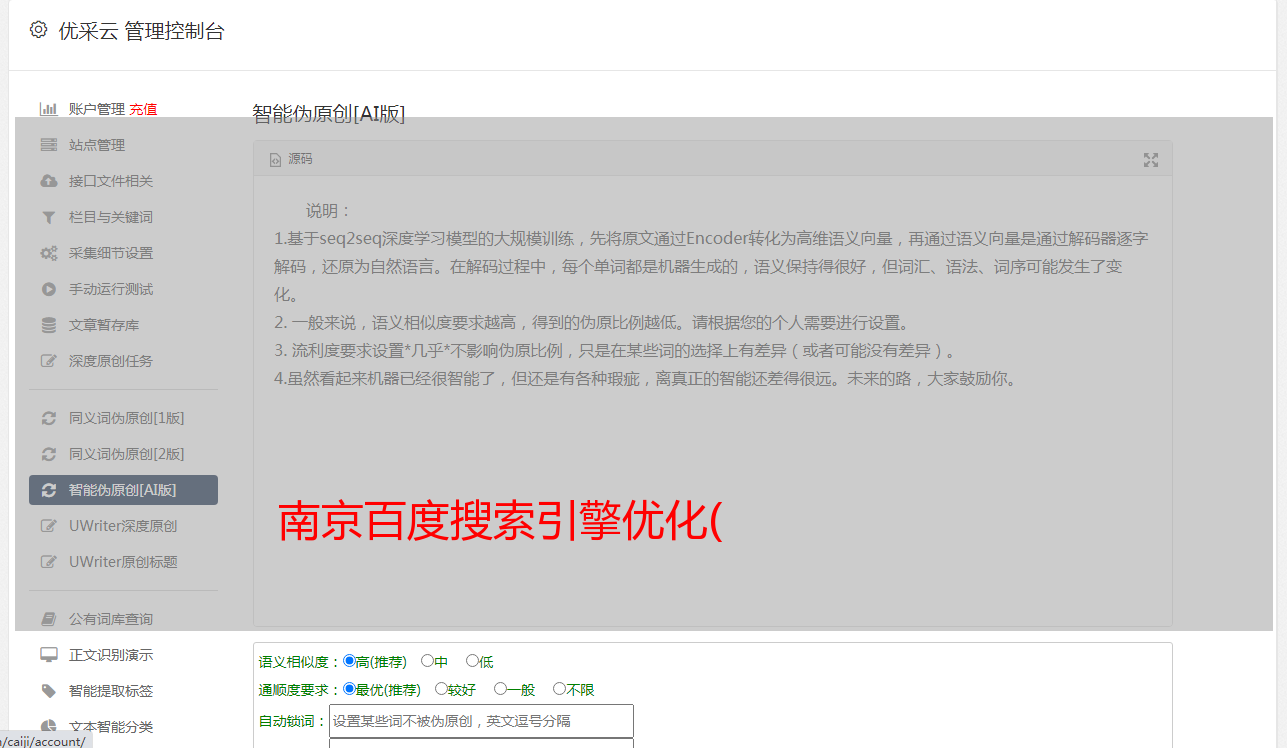Click the filter icon for 栏目与关键词
1287x748 pixels.
[x=48, y=217]
